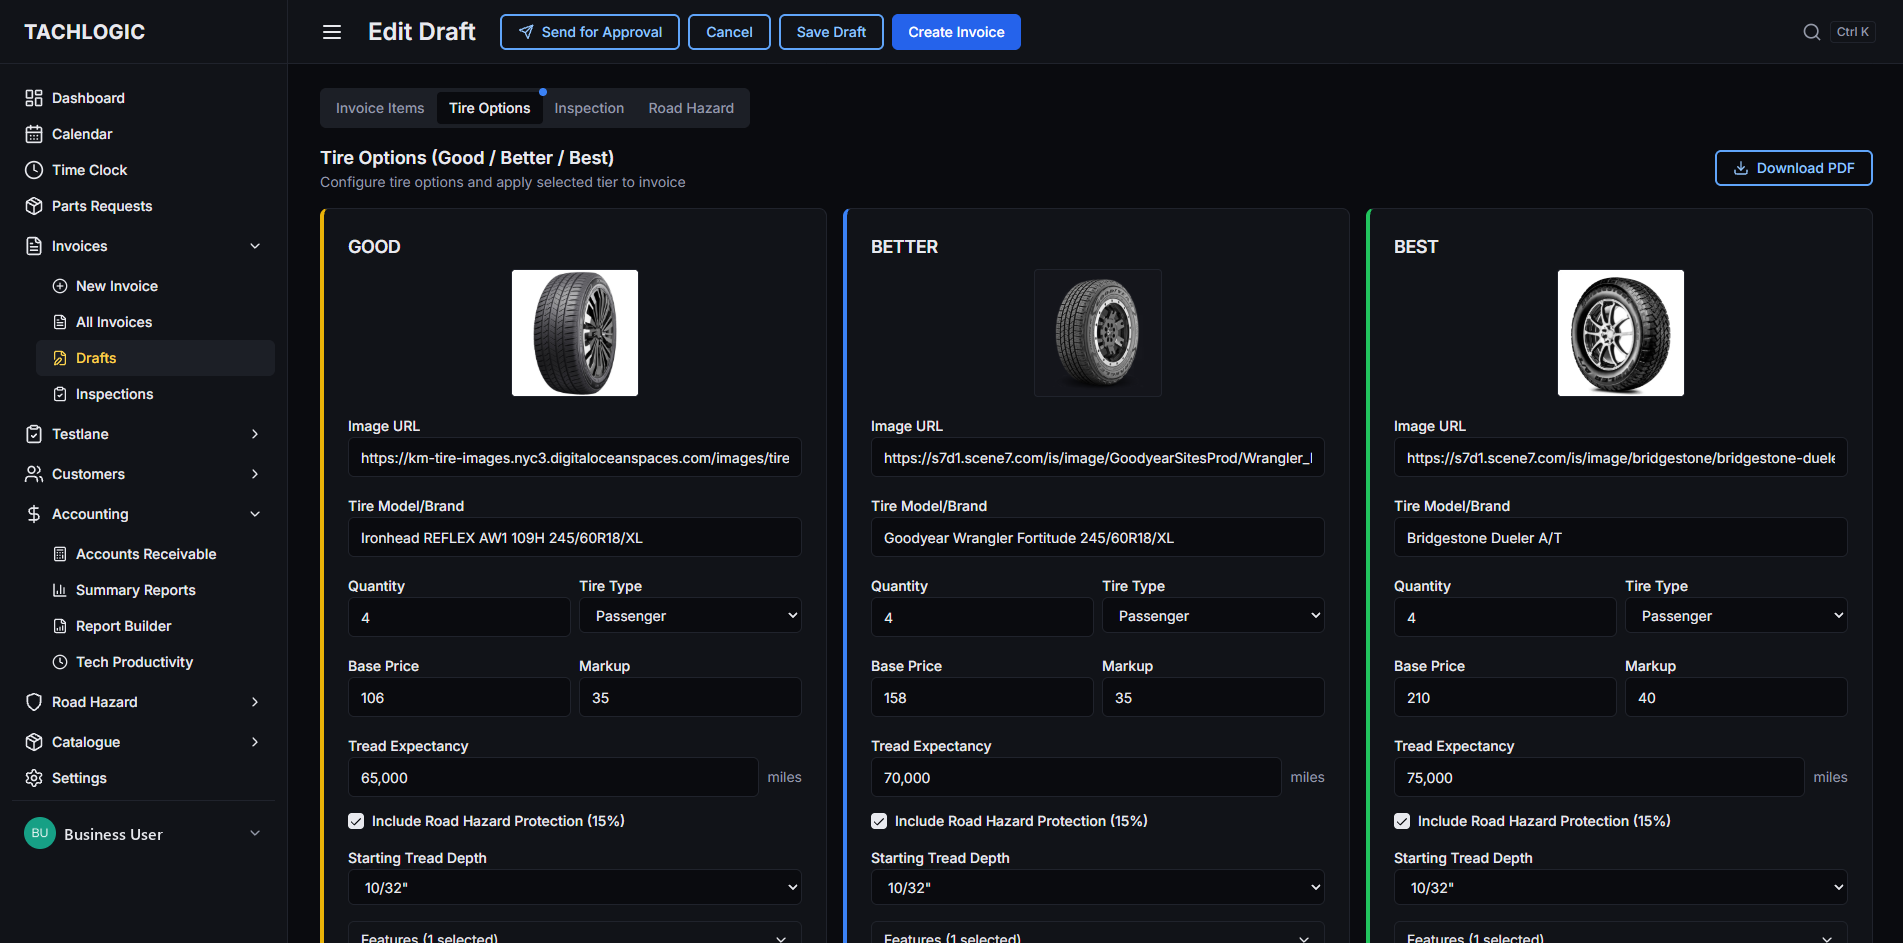This screenshot has width=1903, height=943.
Task: Click the Testlane clipboard-check icon
Action: (x=34, y=434)
